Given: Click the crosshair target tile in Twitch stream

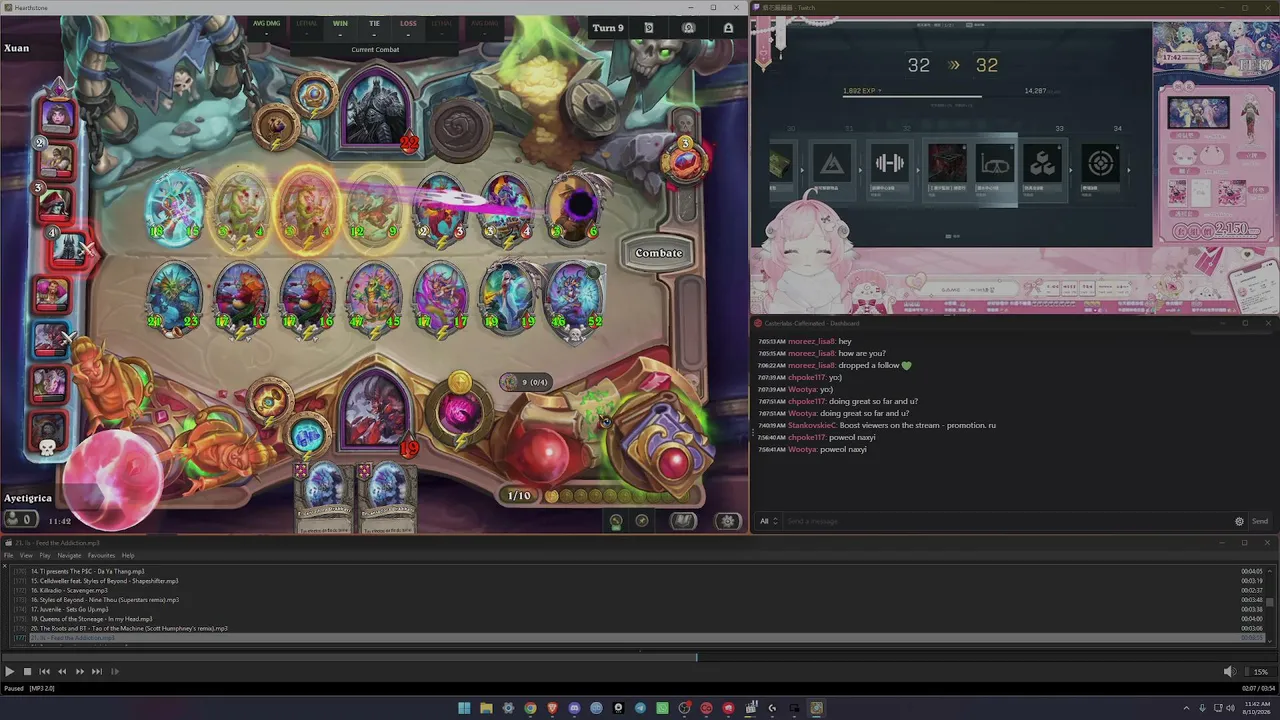Looking at the screenshot, I should coord(1100,163).
